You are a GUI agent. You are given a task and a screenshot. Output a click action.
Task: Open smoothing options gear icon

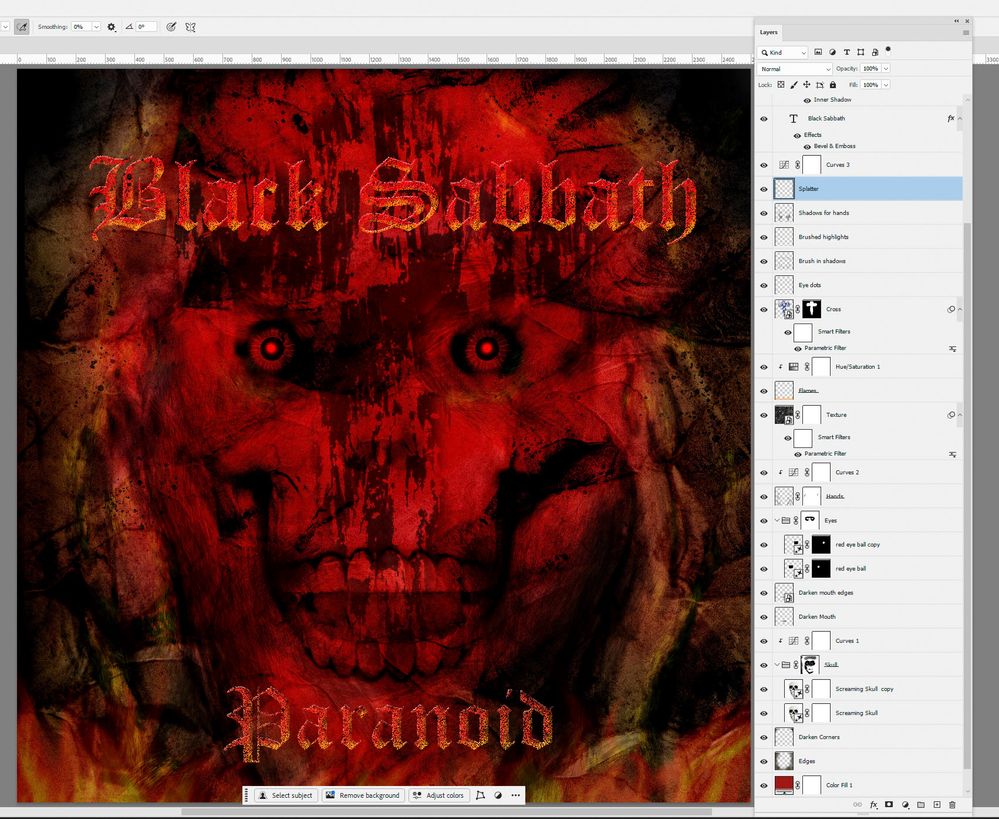pyautogui.click(x=111, y=27)
